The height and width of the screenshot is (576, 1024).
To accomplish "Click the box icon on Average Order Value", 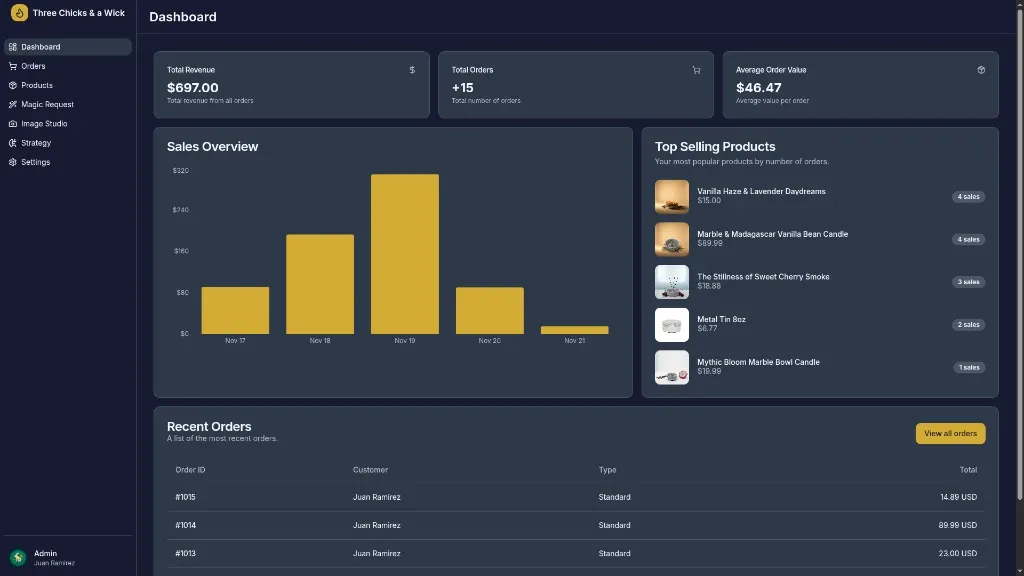I will point(981,70).
